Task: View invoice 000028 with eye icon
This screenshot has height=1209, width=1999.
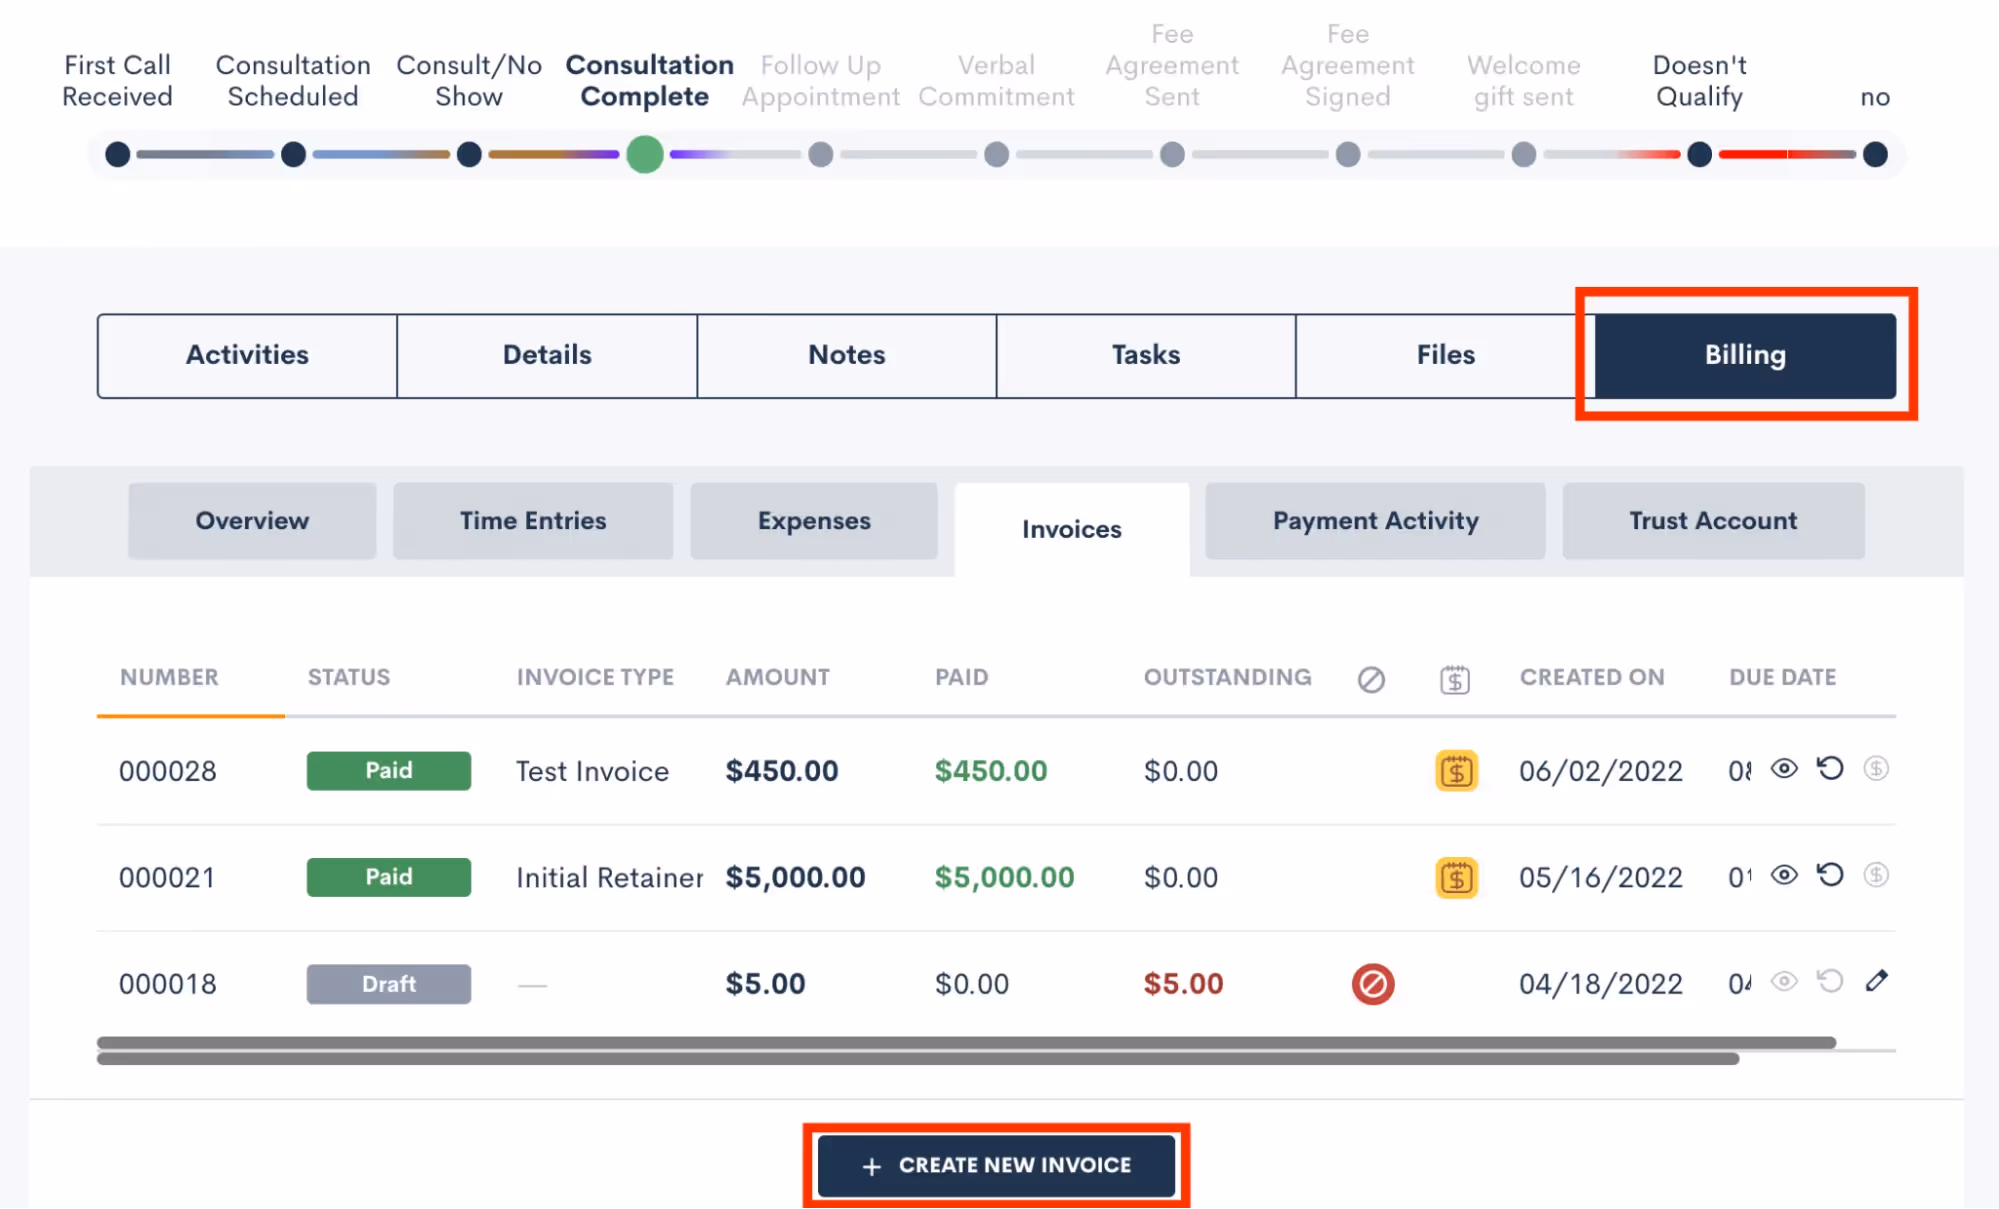Action: click(x=1784, y=768)
